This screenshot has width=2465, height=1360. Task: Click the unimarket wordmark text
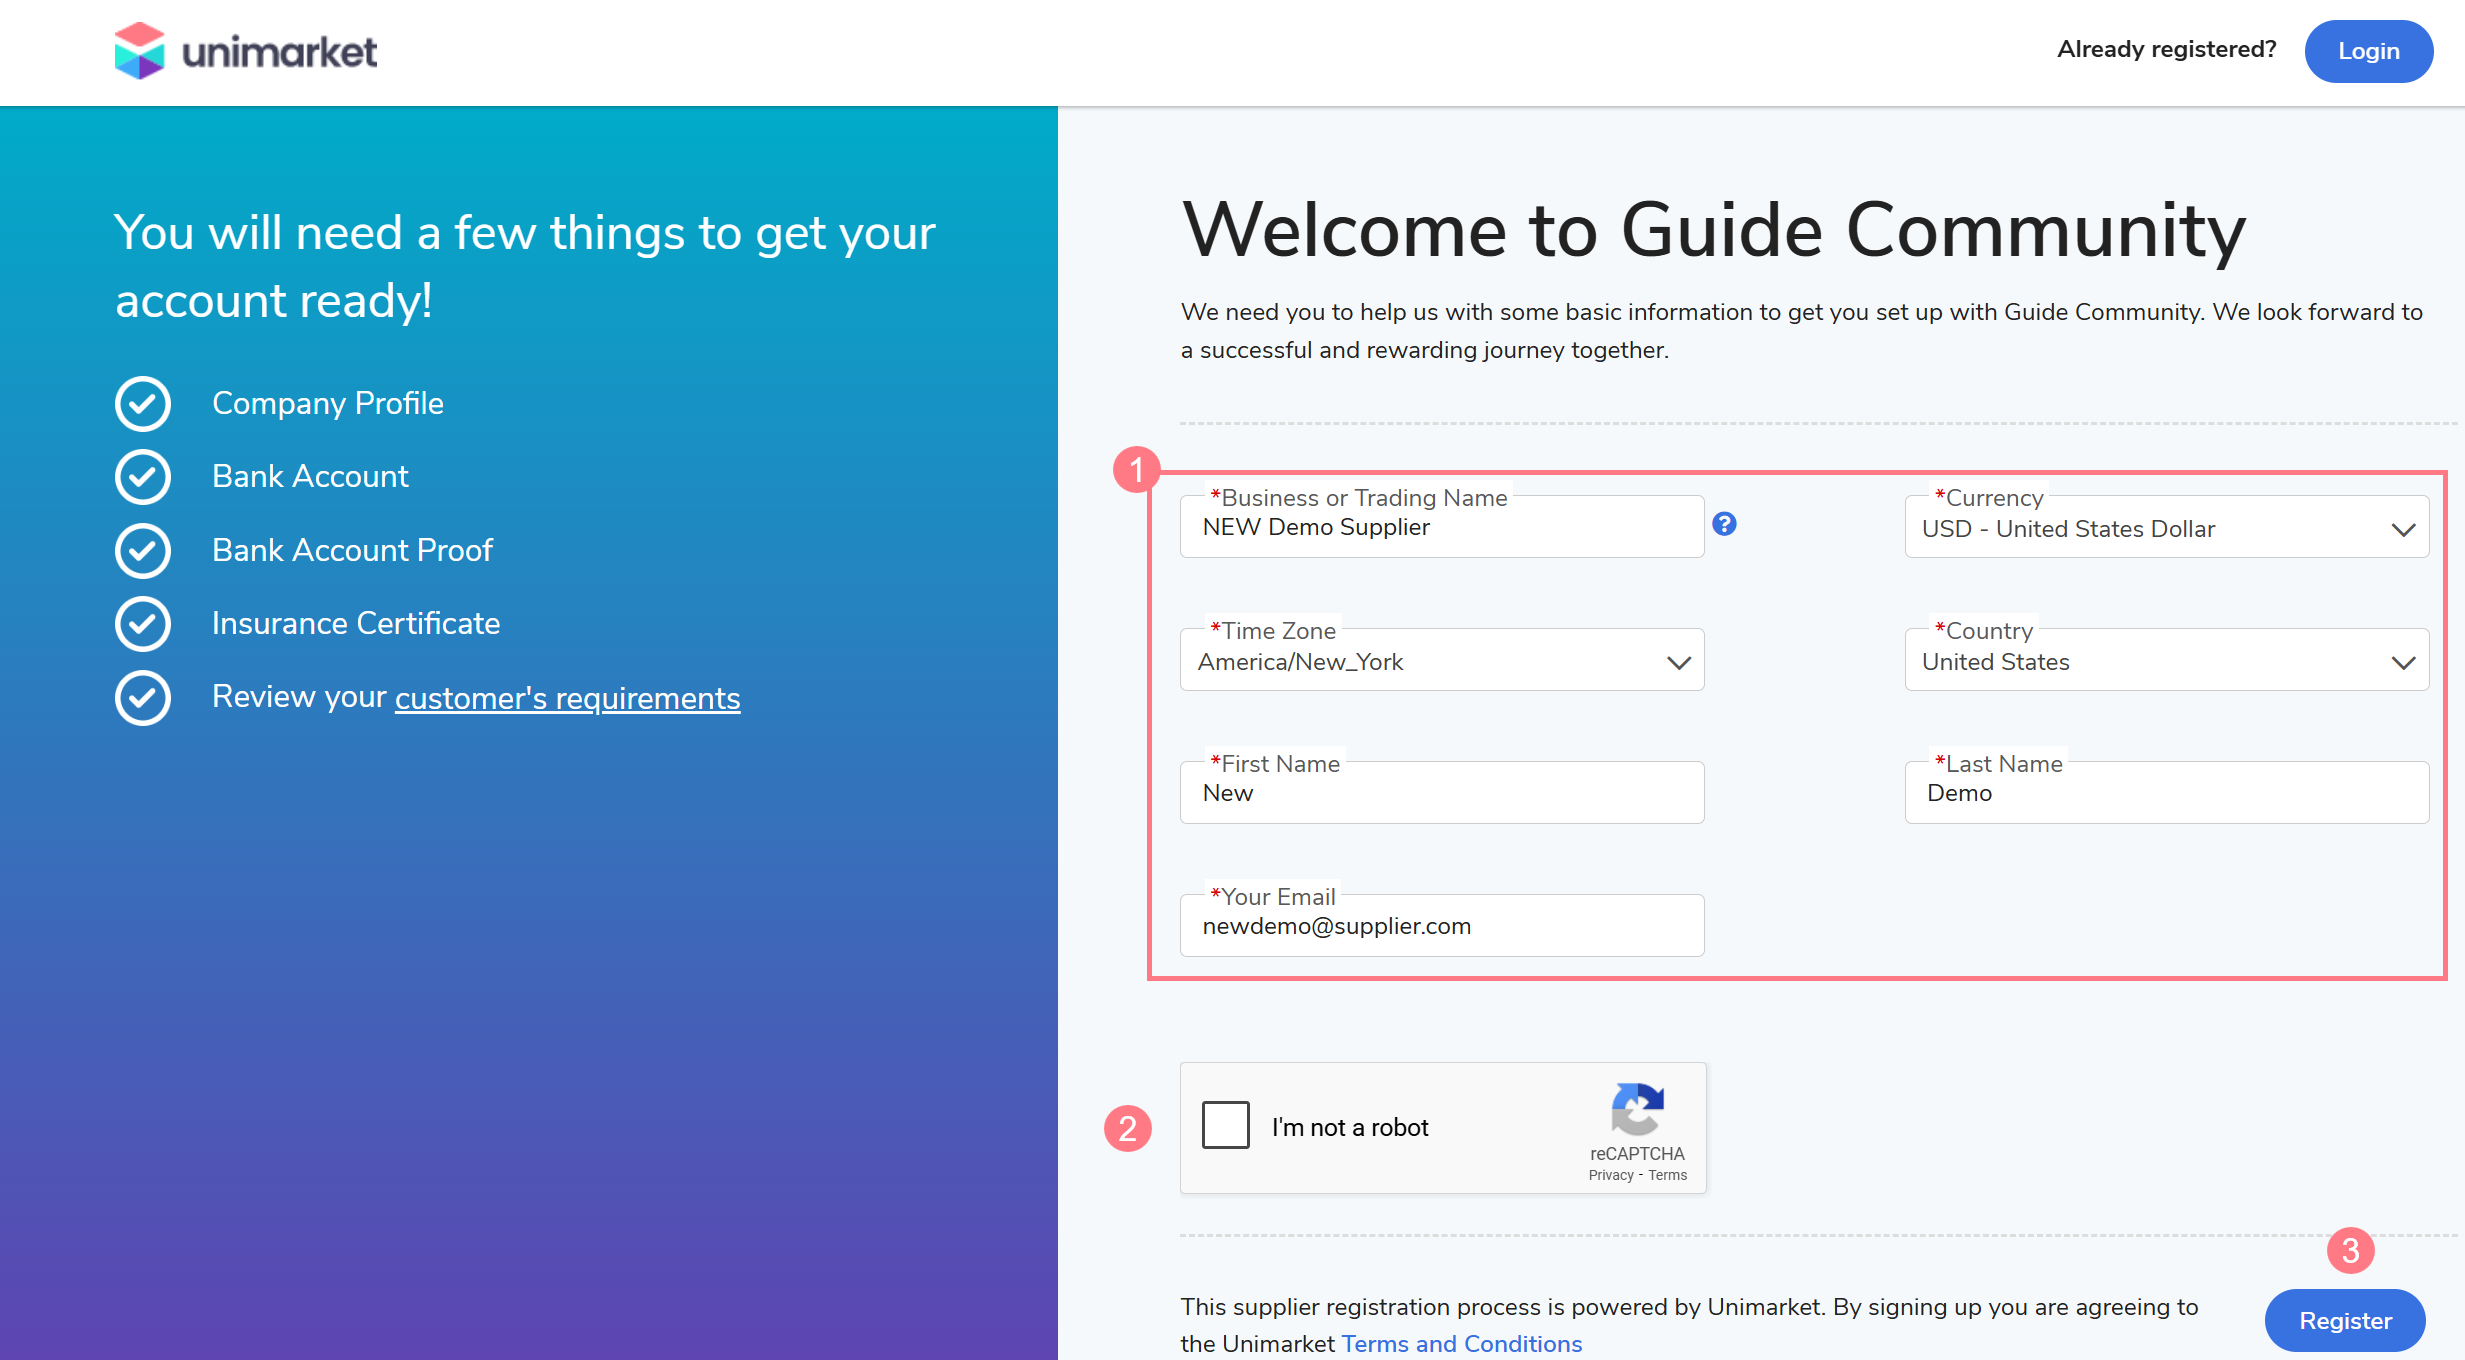coord(280,52)
